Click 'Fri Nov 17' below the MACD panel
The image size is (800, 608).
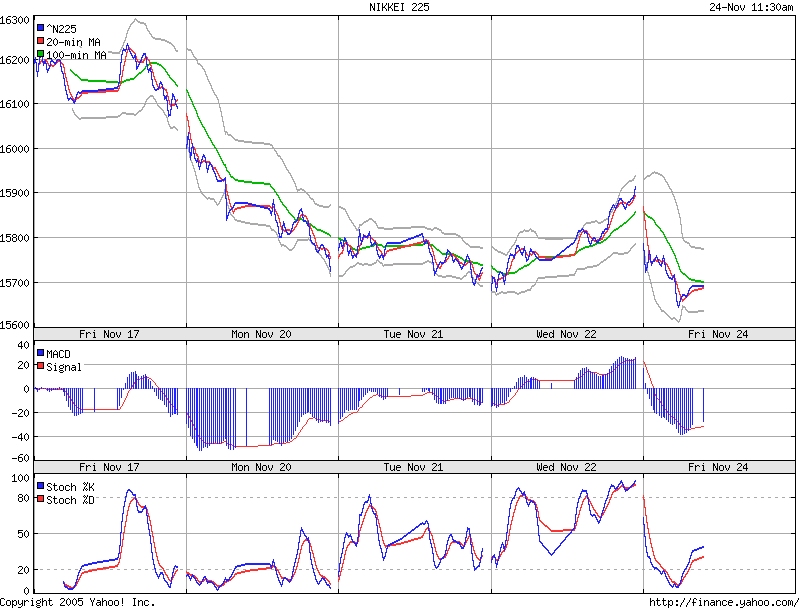pos(109,467)
